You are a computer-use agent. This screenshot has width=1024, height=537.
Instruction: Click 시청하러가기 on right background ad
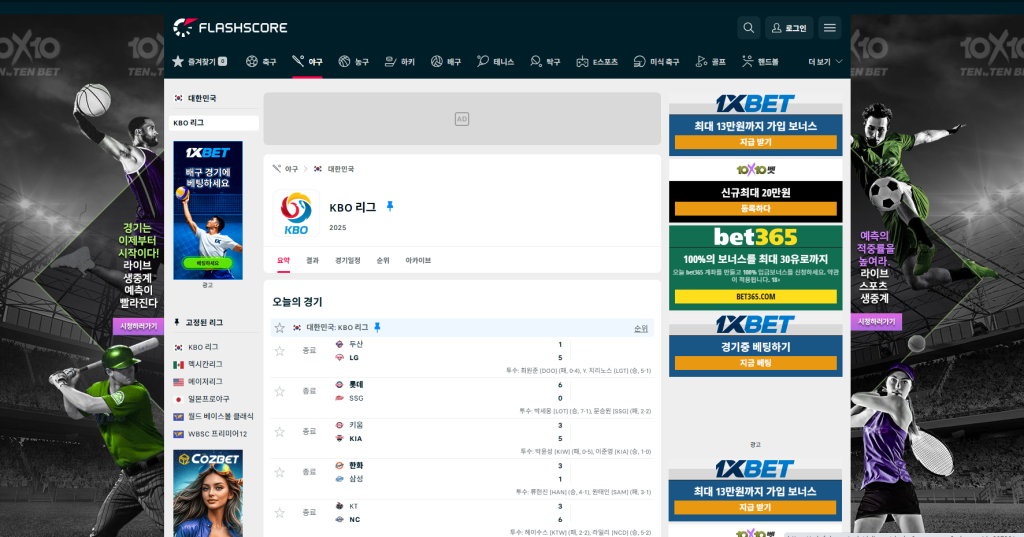tap(876, 321)
